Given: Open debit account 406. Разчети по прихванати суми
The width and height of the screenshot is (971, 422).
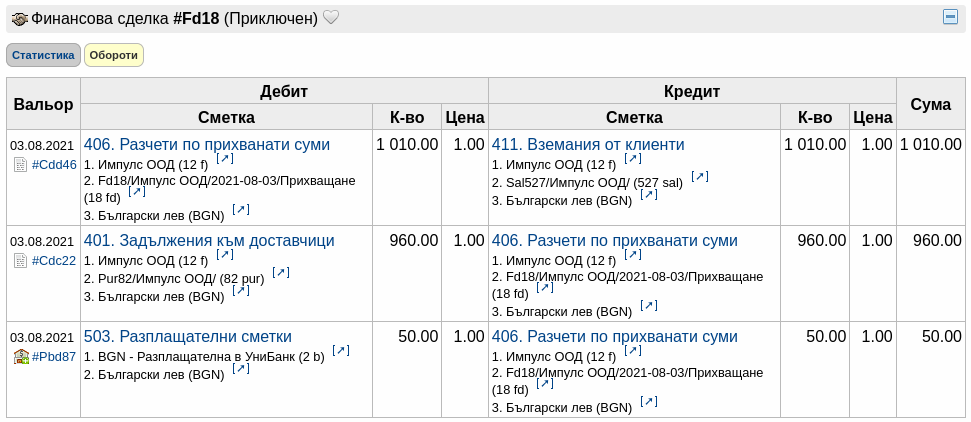Looking at the screenshot, I should [x=207, y=144].
